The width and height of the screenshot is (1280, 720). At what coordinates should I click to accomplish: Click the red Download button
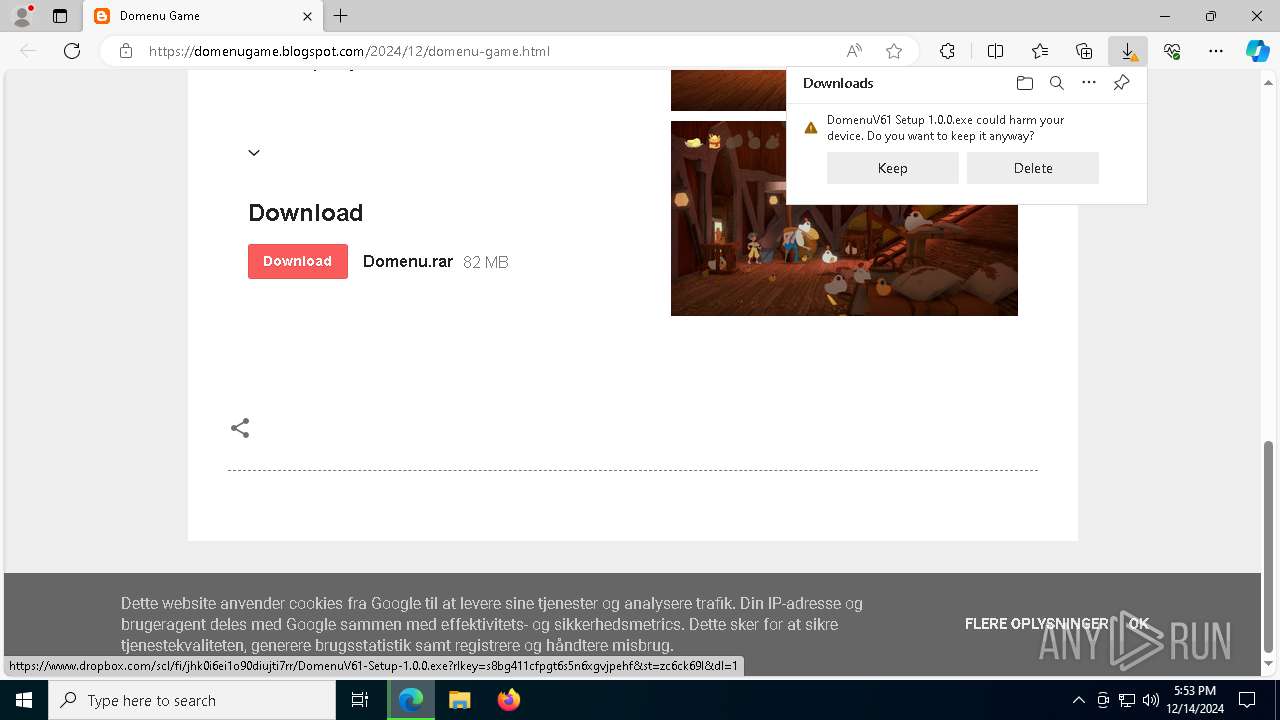(298, 261)
